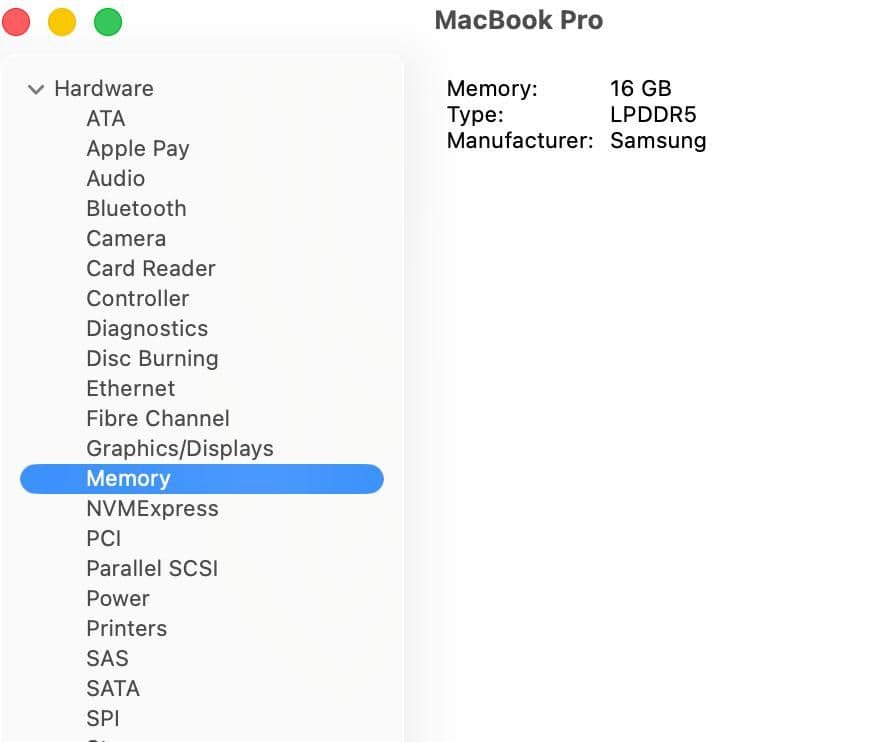Screen dimensions: 880x742
Task: View Audio device information
Action: click(x=116, y=178)
